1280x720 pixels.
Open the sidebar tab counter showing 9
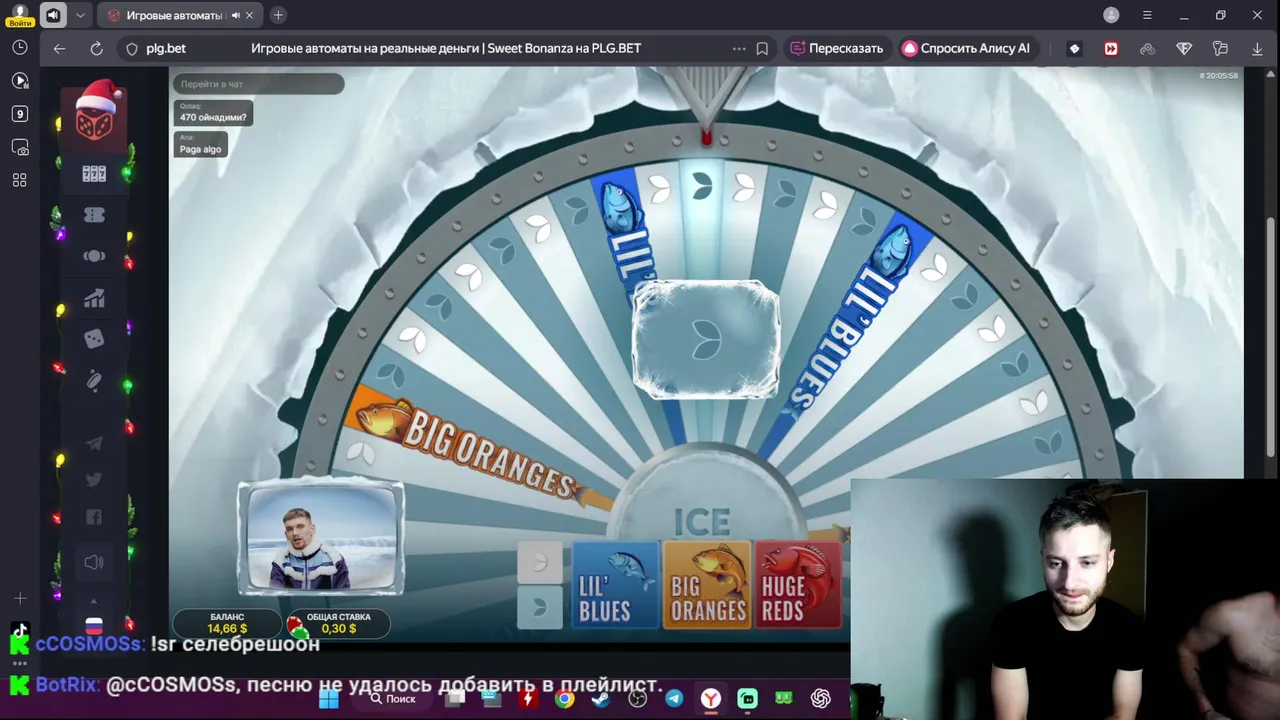coord(19,114)
